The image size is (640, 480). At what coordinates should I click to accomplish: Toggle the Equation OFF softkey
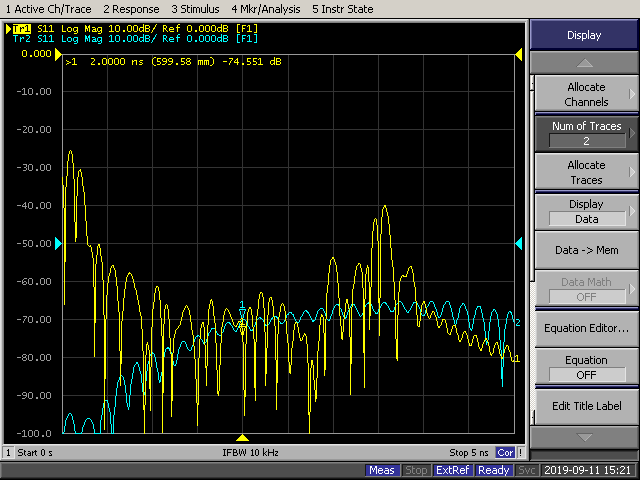(x=585, y=367)
